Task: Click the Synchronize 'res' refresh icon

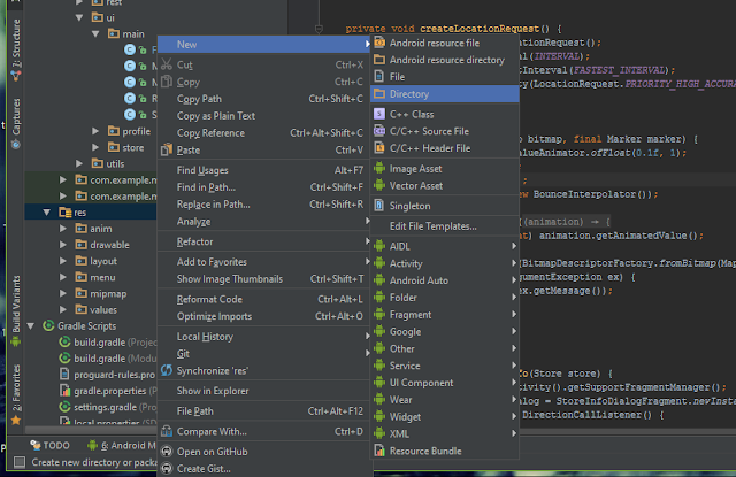Action: tap(166, 370)
